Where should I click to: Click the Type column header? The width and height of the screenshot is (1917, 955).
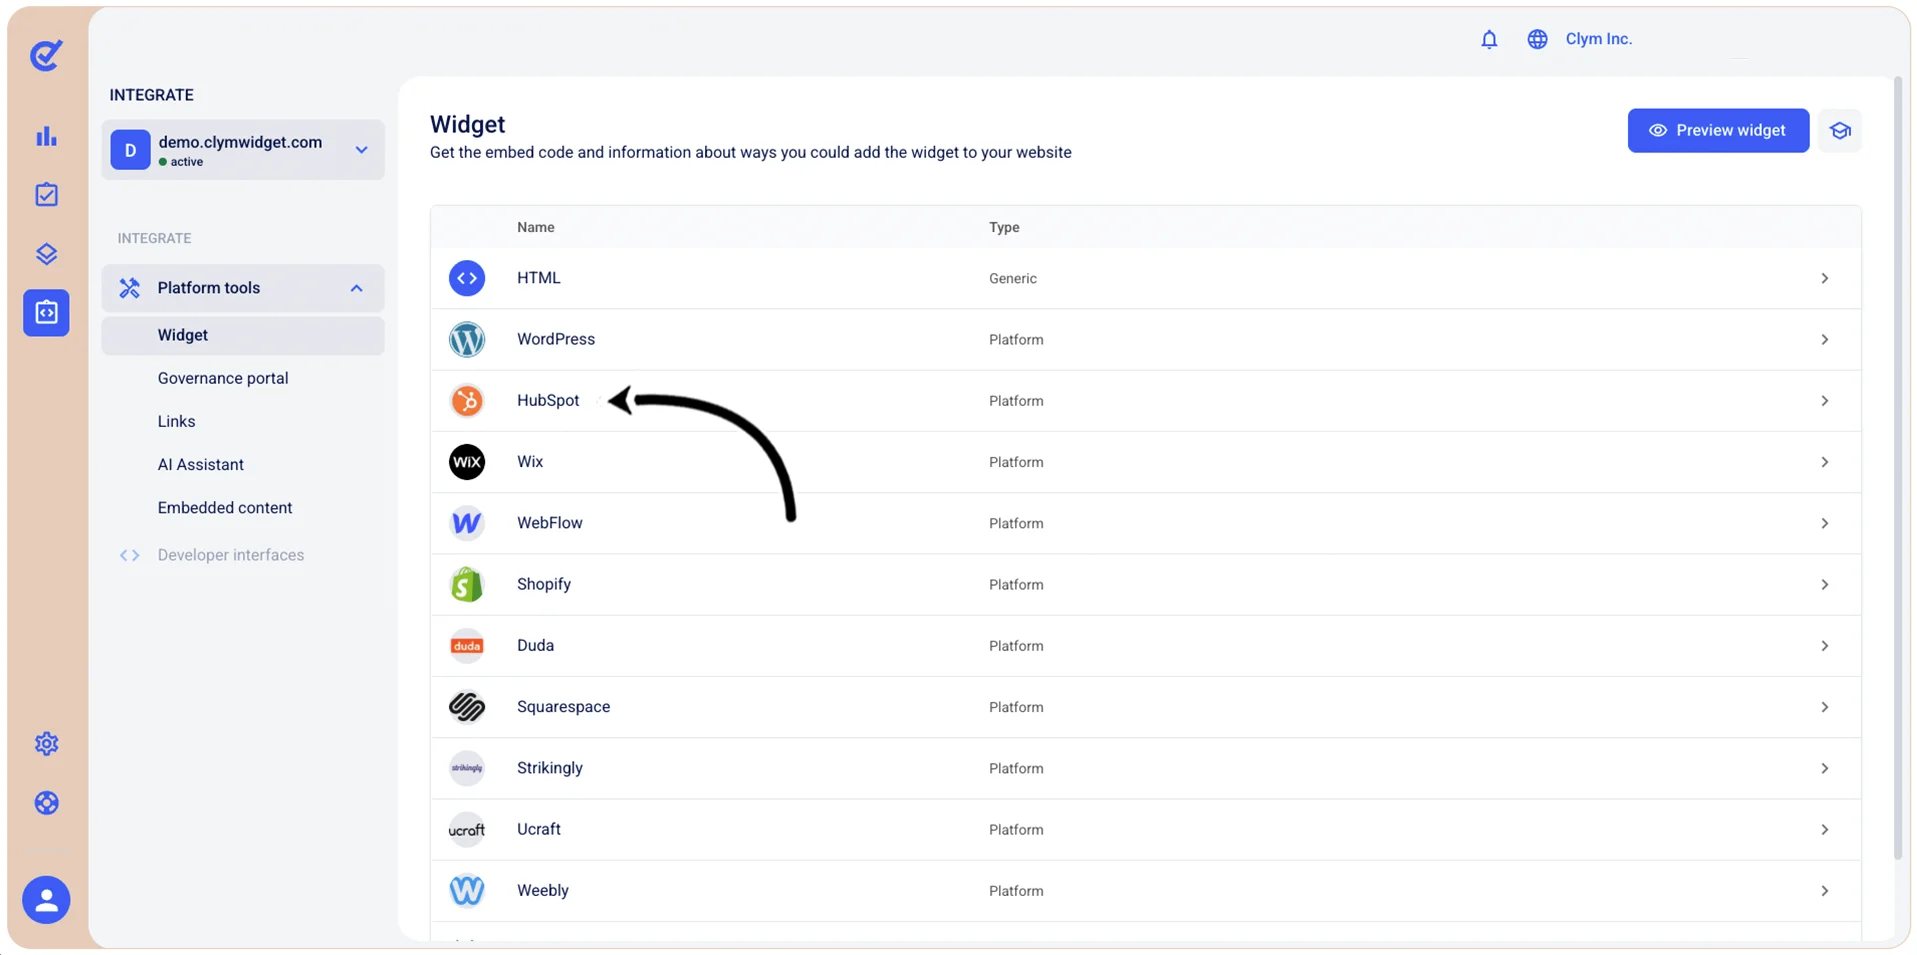pos(1004,227)
